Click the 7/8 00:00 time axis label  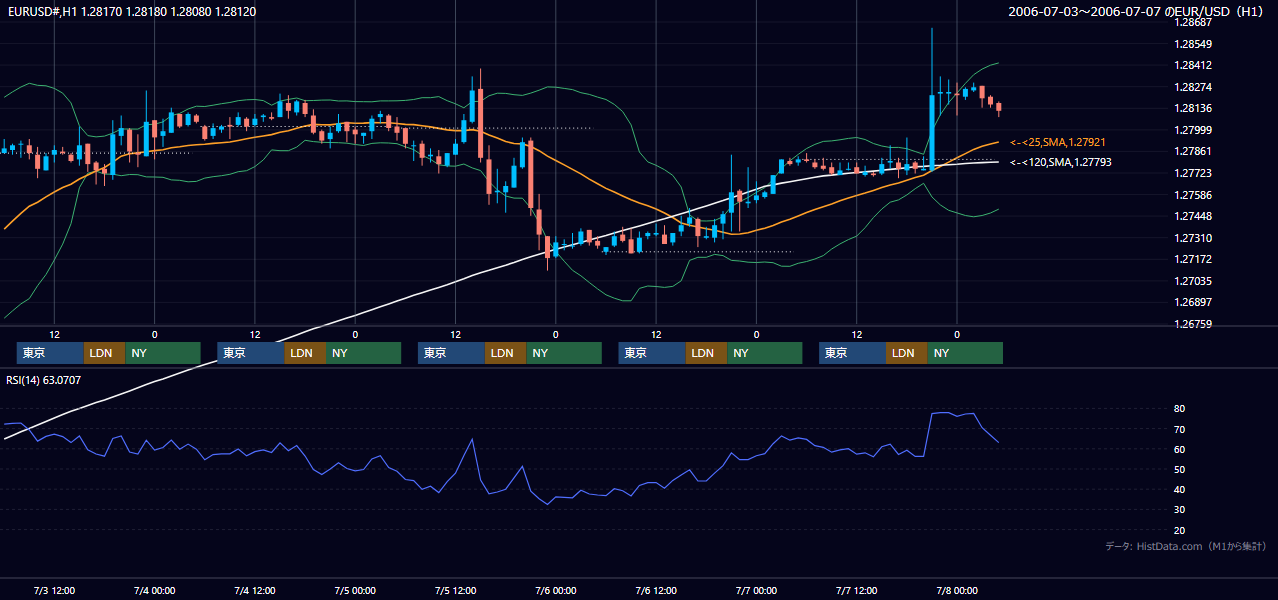point(956,590)
